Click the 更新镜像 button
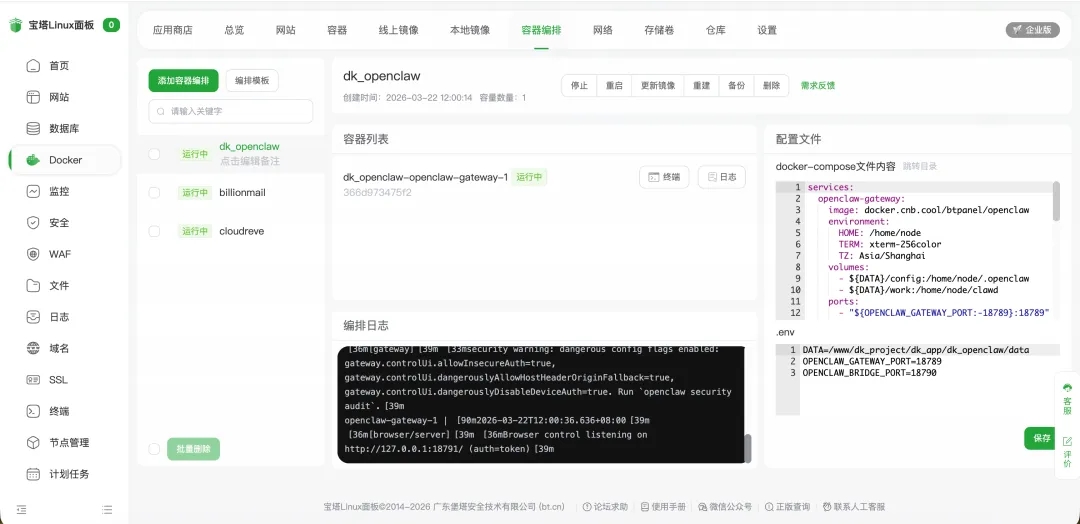The height and width of the screenshot is (524, 1080). 658,86
